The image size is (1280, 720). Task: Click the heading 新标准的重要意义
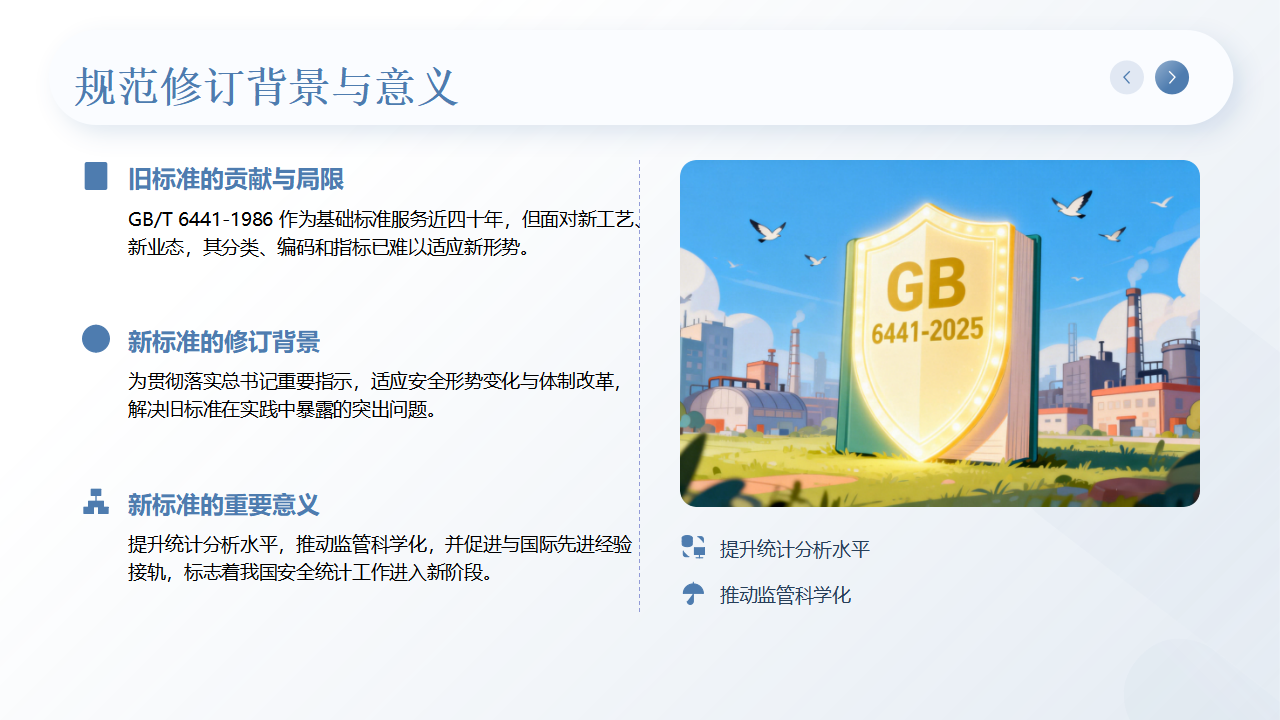224,505
